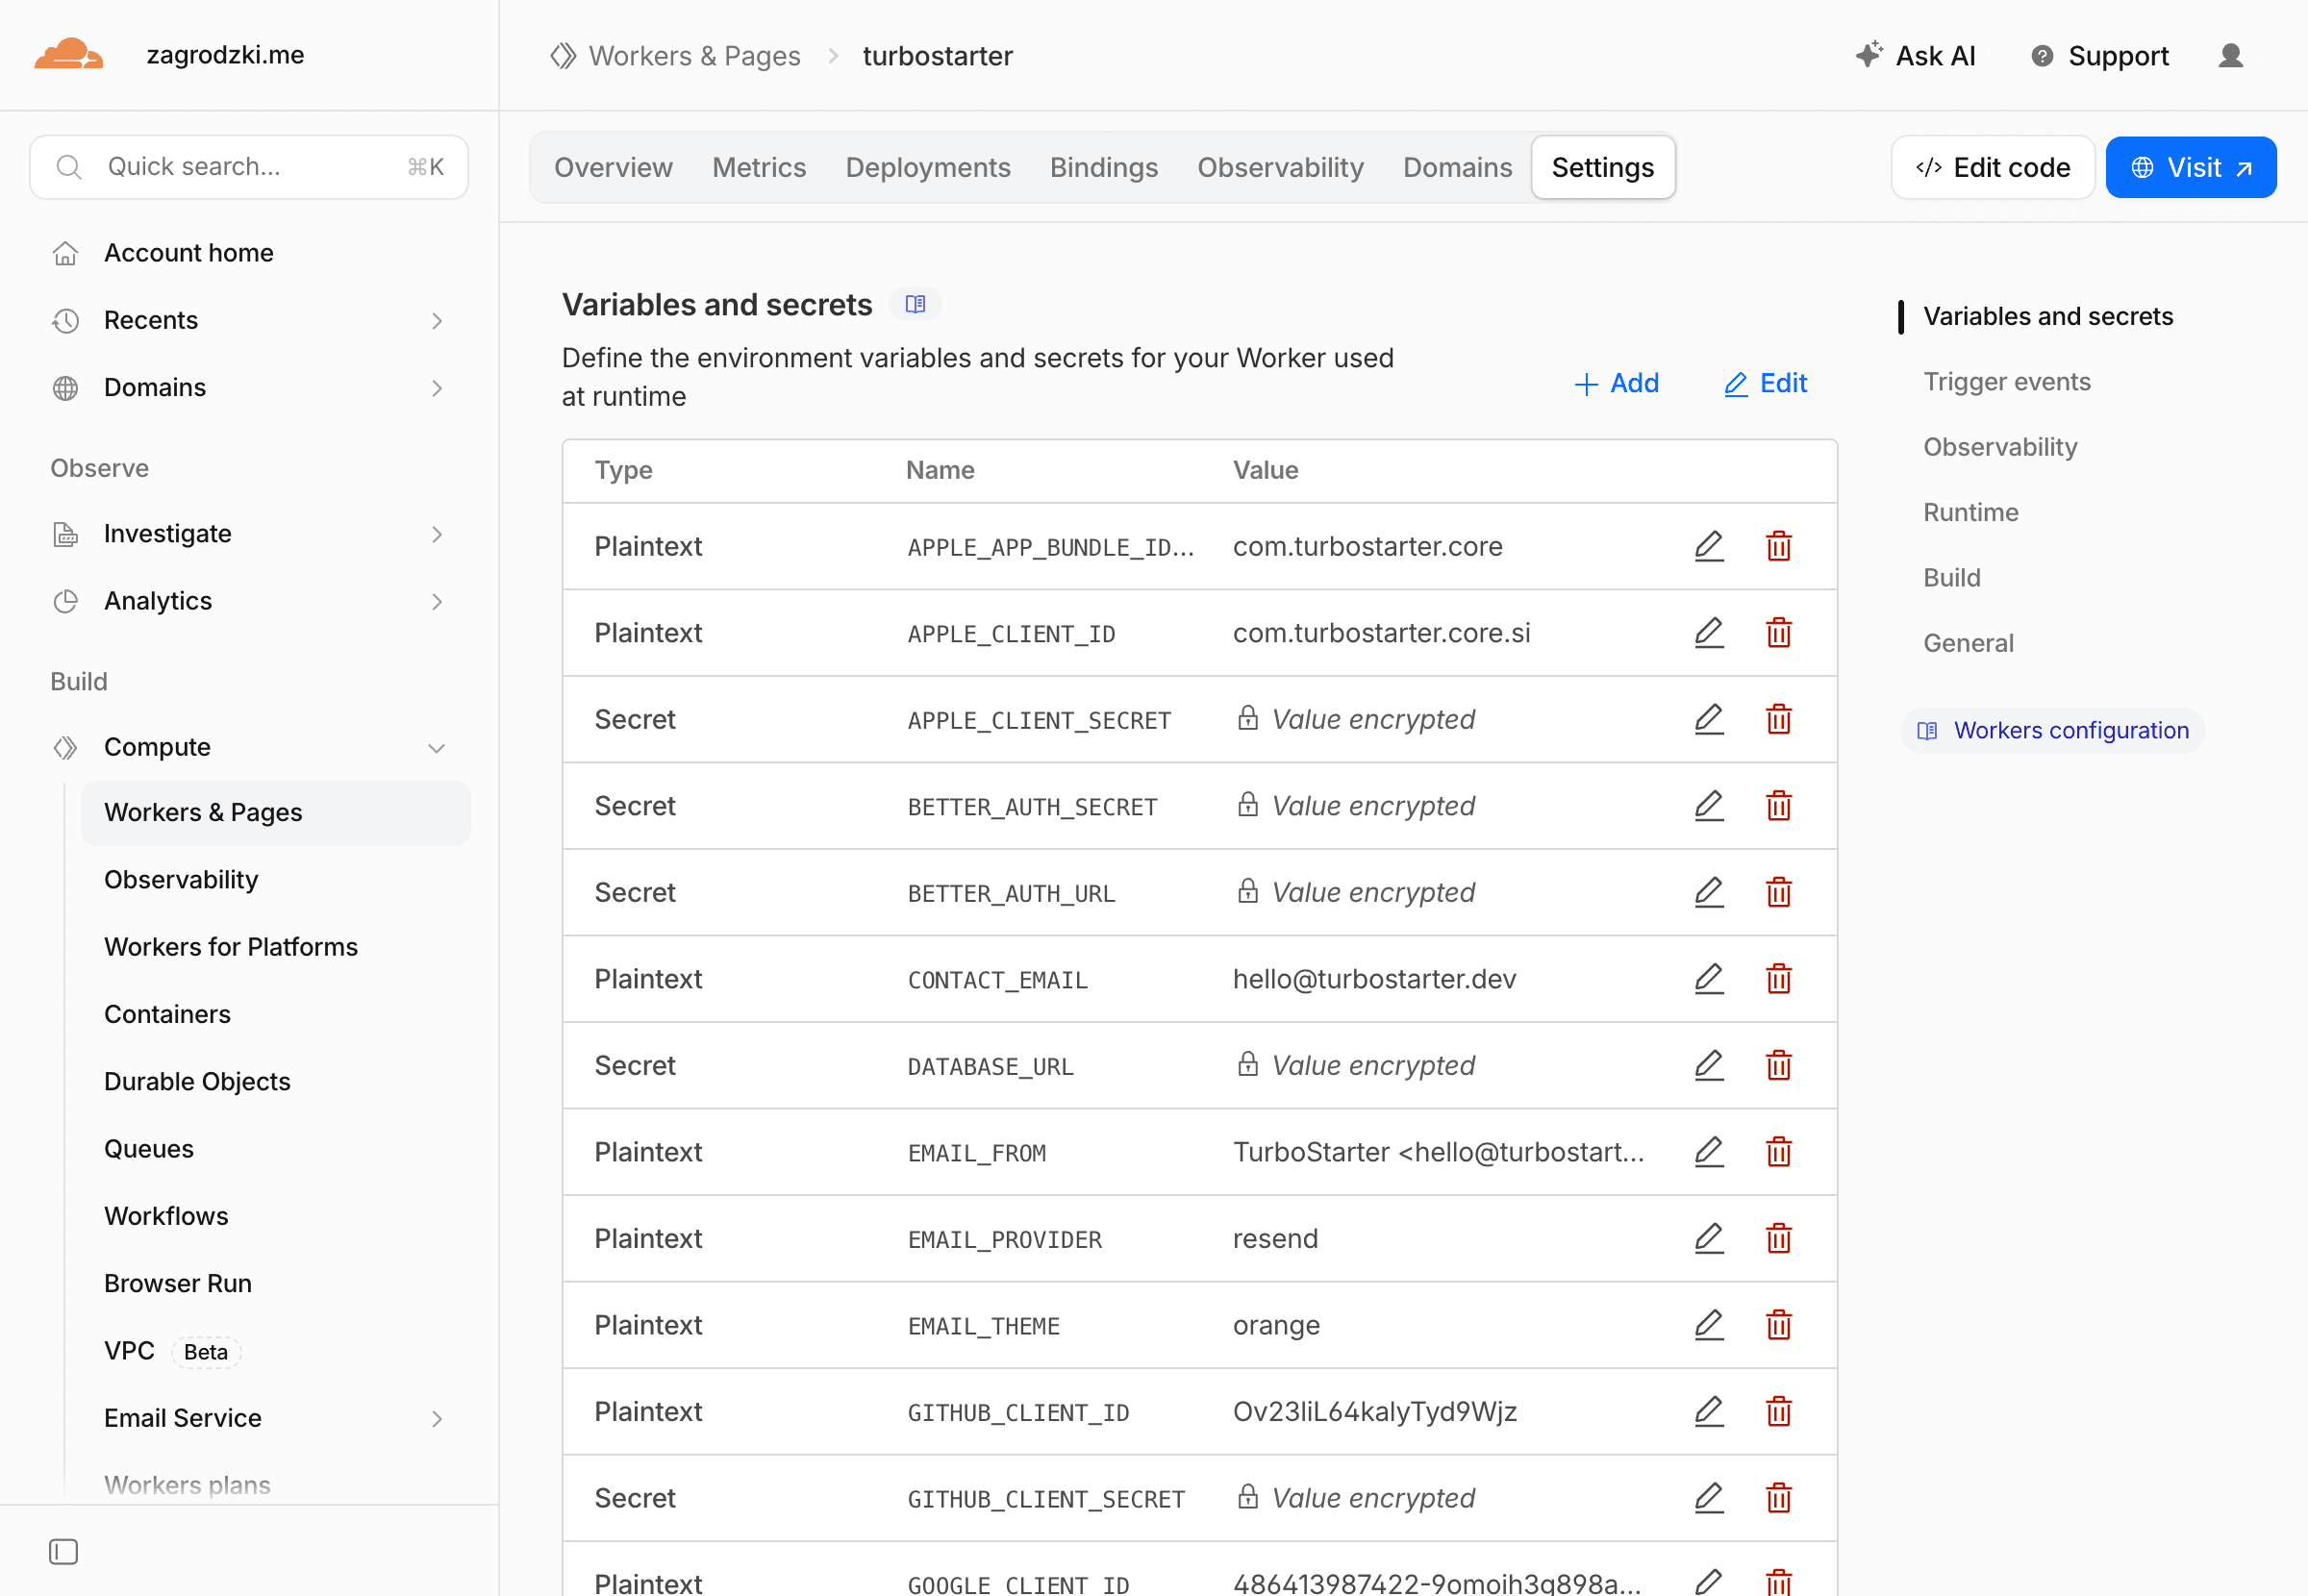Viewport: 2308px width, 1596px height.
Task: Delete the BETTER_AUTH_SECRET secret
Action: (x=1778, y=806)
